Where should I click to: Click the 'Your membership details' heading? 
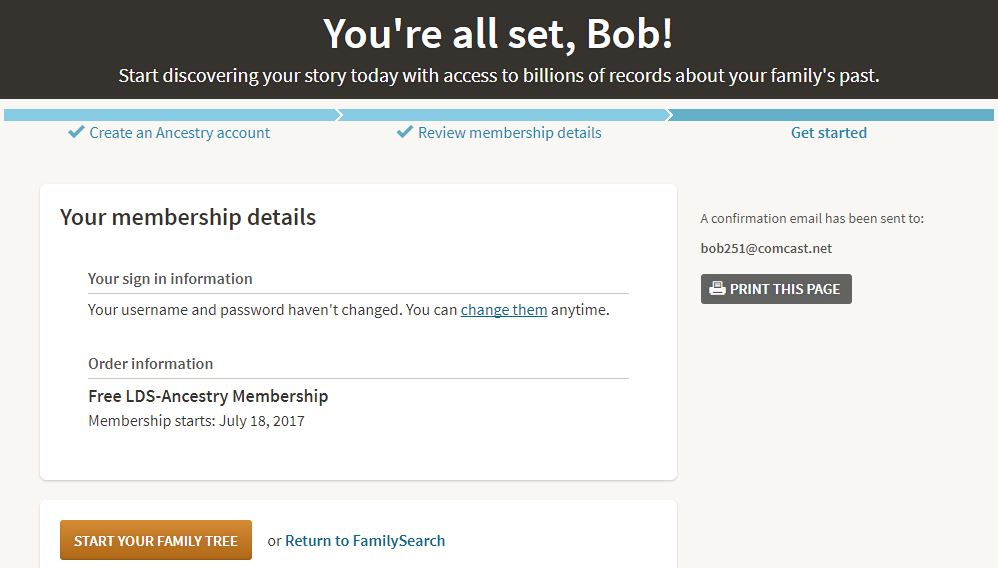click(x=188, y=217)
